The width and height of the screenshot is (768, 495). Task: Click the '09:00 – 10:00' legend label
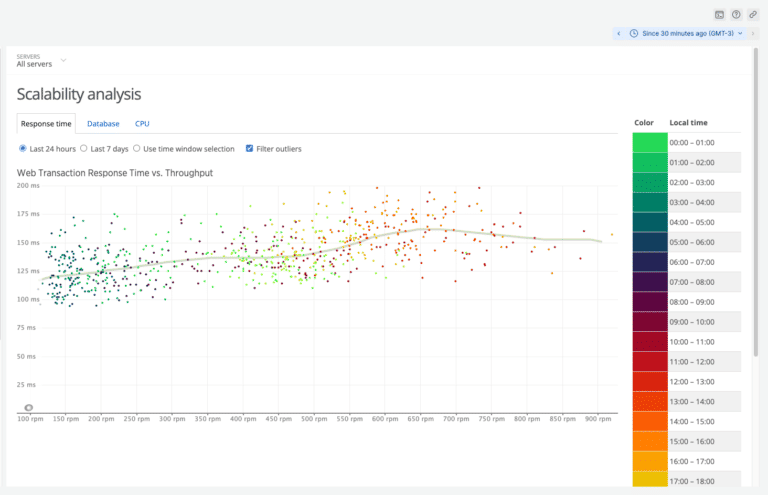tap(692, 322)
